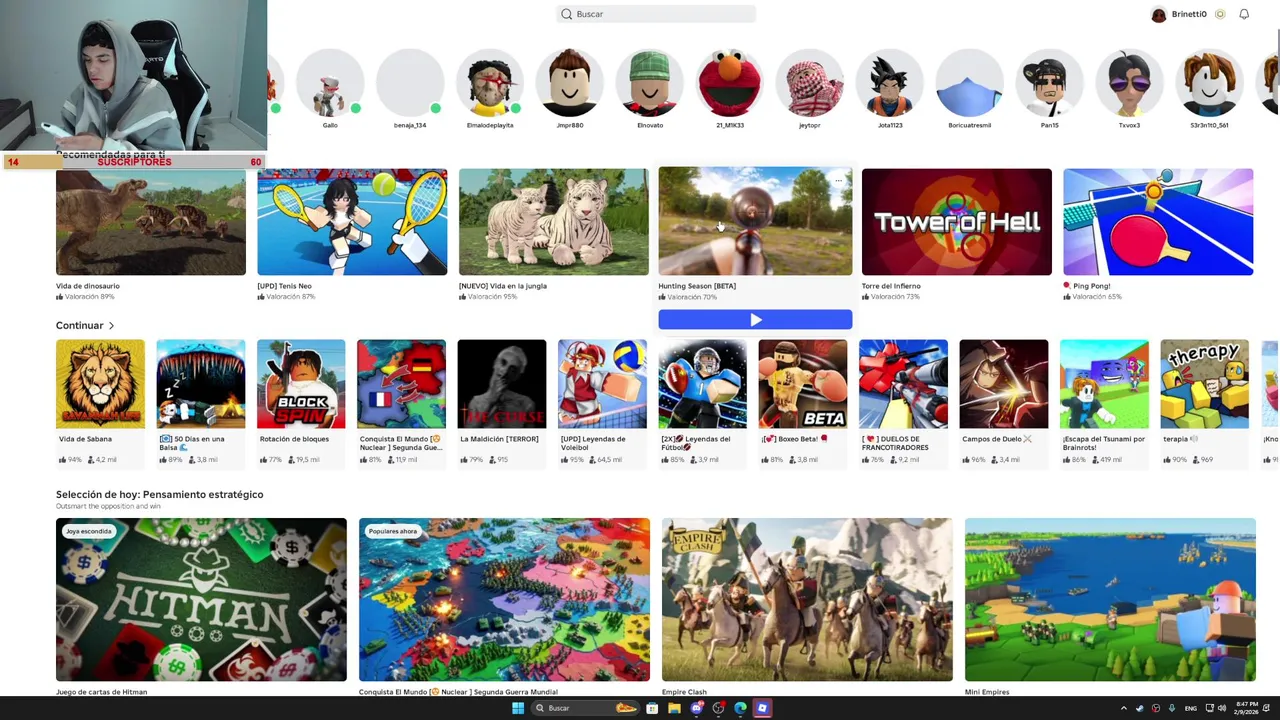1280x720 pixels.
Task: Show hidden system tray icons
Action: [1123, 708]
